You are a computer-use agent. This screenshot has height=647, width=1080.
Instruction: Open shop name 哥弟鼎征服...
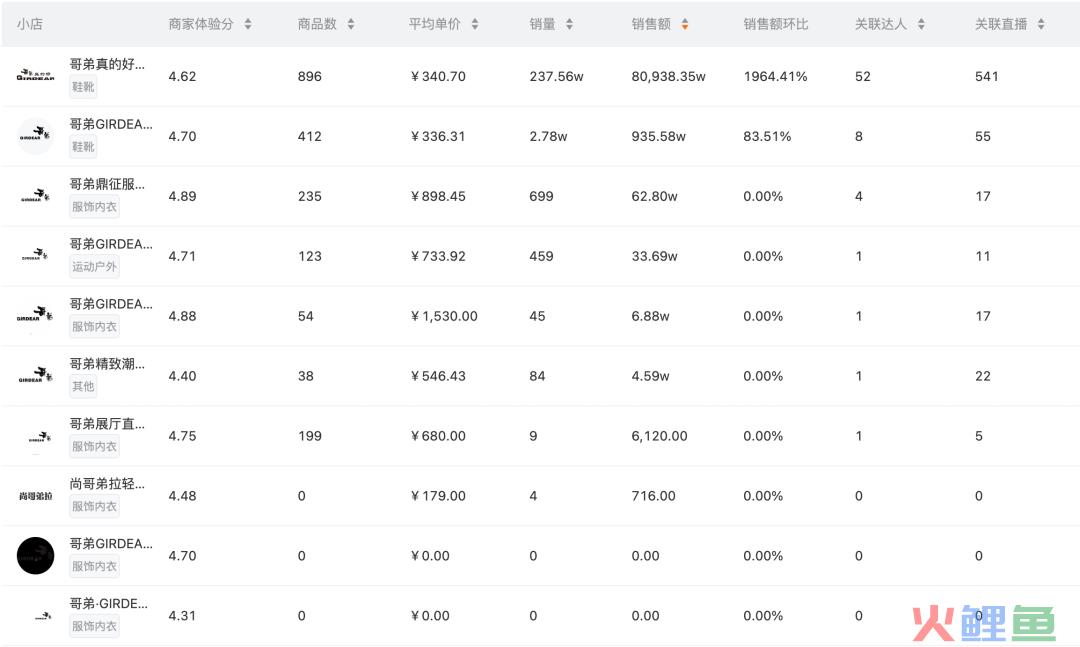(x=107, y=184)
